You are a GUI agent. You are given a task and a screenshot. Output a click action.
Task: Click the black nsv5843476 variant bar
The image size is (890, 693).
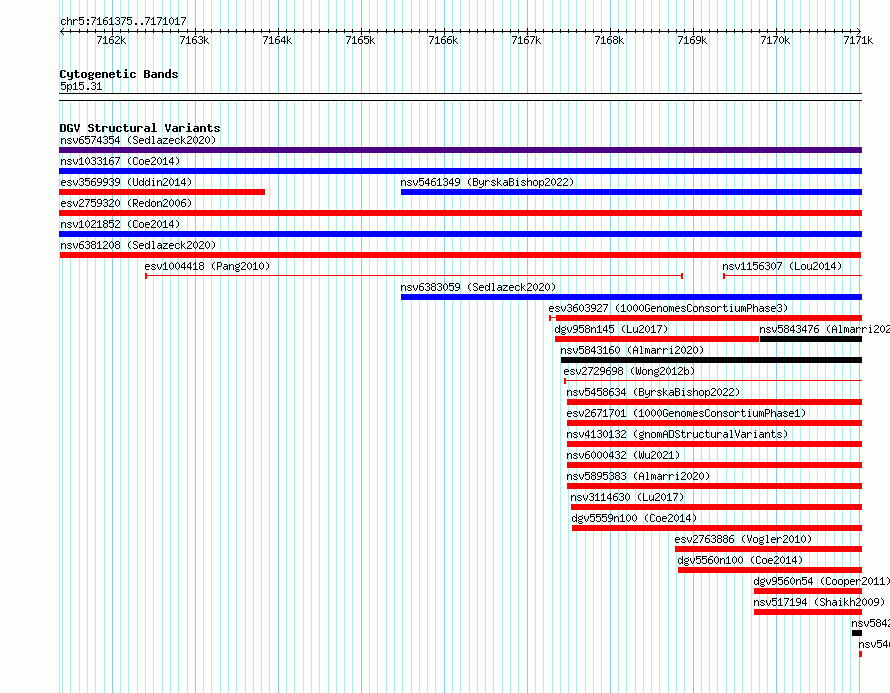tap(811, 339)
